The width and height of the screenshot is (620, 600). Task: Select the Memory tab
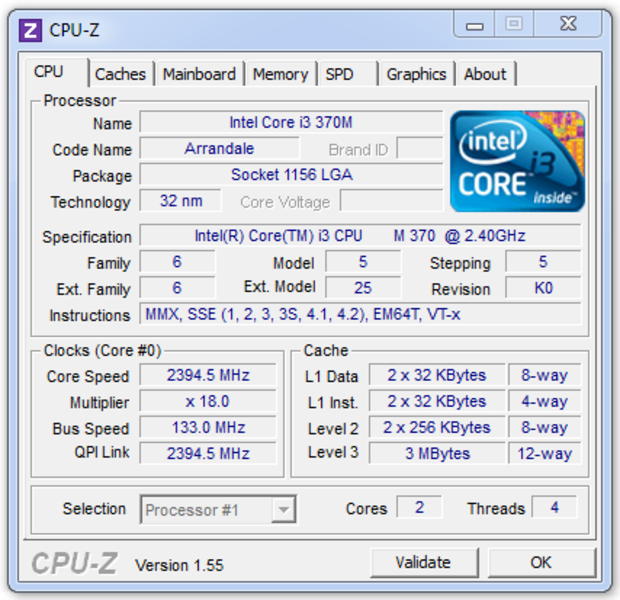pos(280,74)
